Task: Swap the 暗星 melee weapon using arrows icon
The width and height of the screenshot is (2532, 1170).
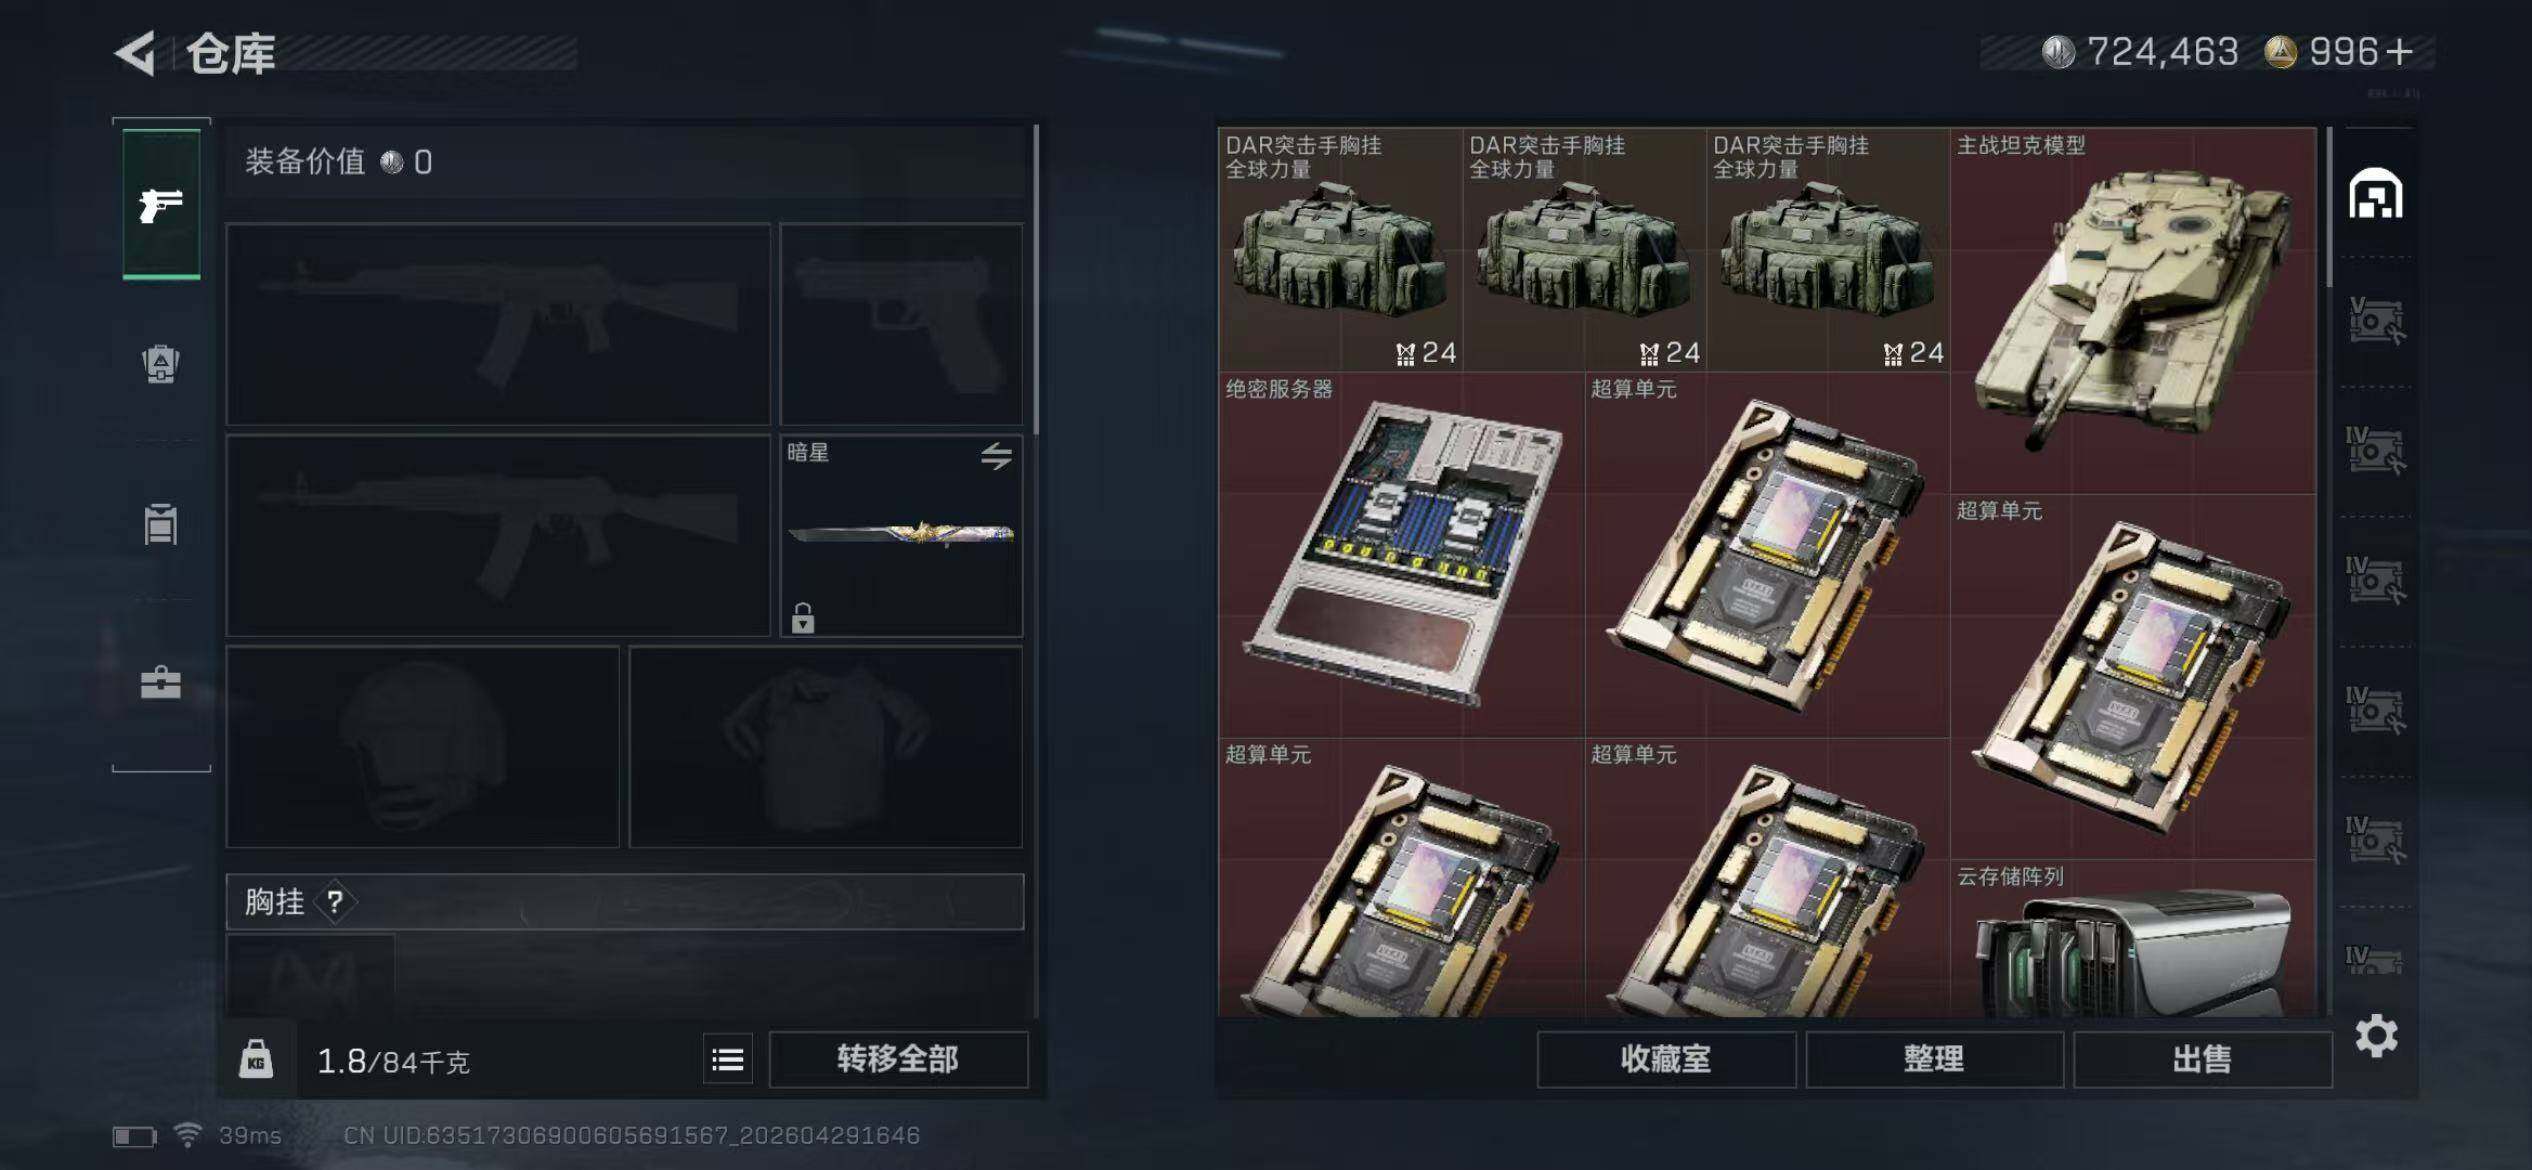Action: click(996, 457)
